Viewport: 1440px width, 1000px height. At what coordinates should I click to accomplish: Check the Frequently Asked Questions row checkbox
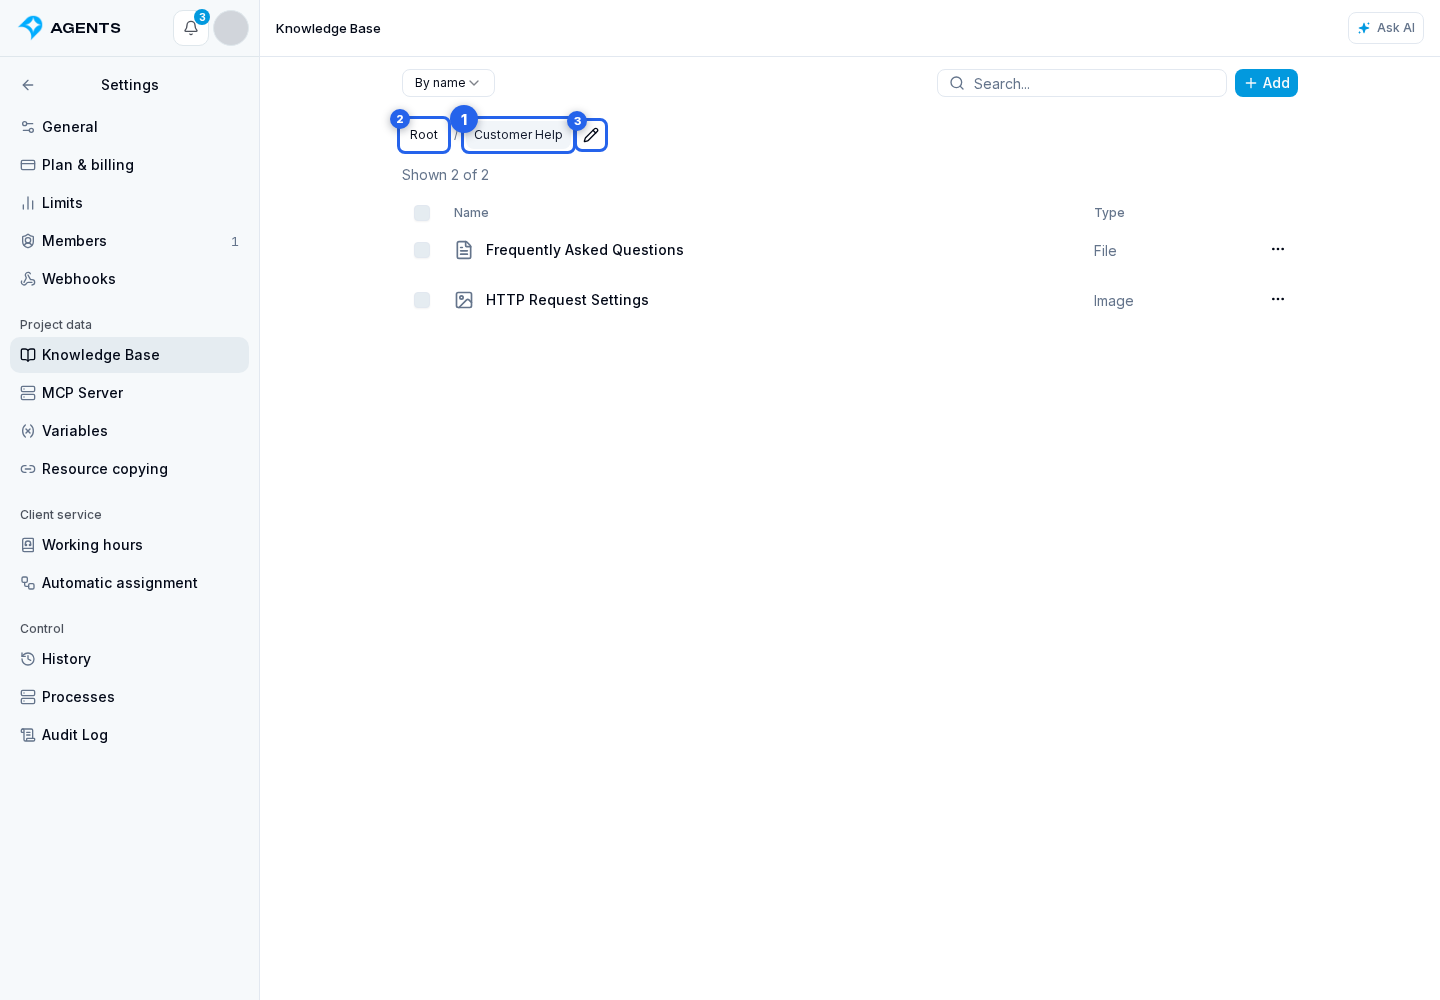pyautogui.click(x=422, y=250)
